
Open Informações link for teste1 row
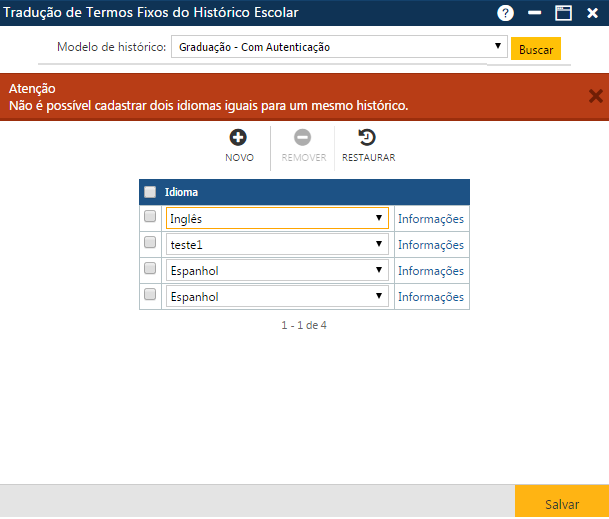point(430,245)
